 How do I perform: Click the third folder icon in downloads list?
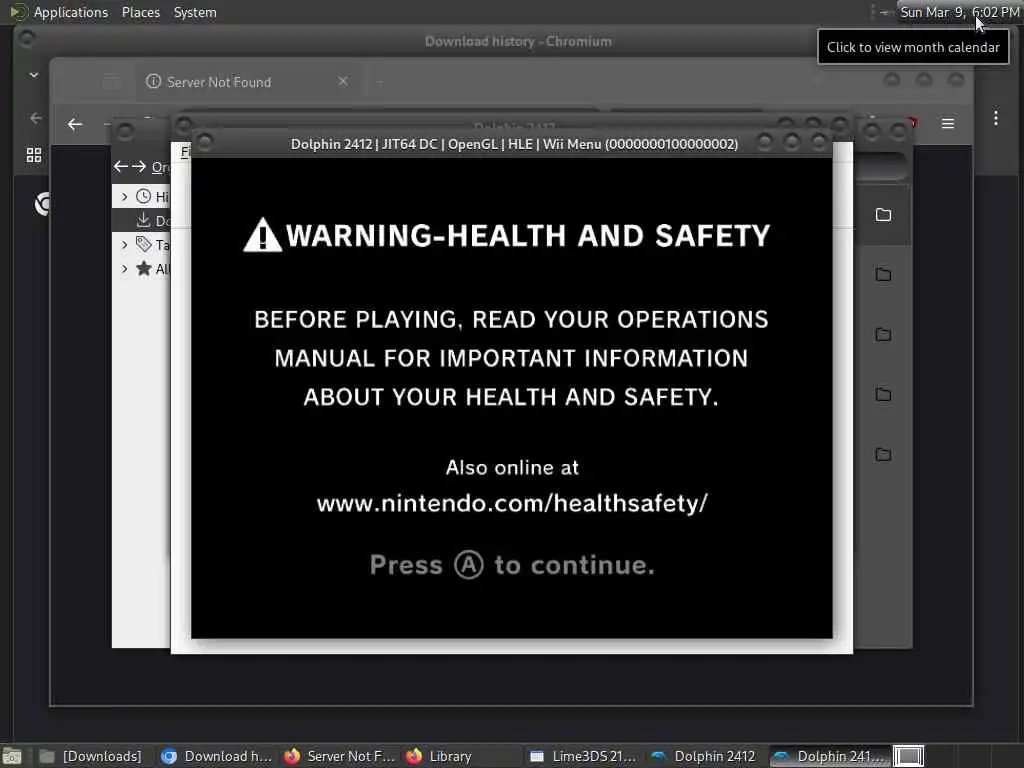click(x=883, y=335)
